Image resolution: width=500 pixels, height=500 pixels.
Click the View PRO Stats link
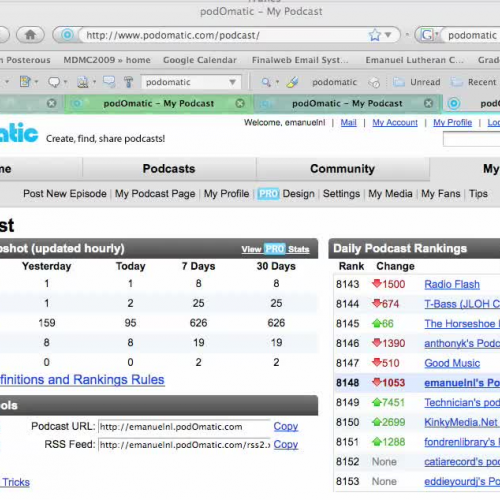[275, 249]
